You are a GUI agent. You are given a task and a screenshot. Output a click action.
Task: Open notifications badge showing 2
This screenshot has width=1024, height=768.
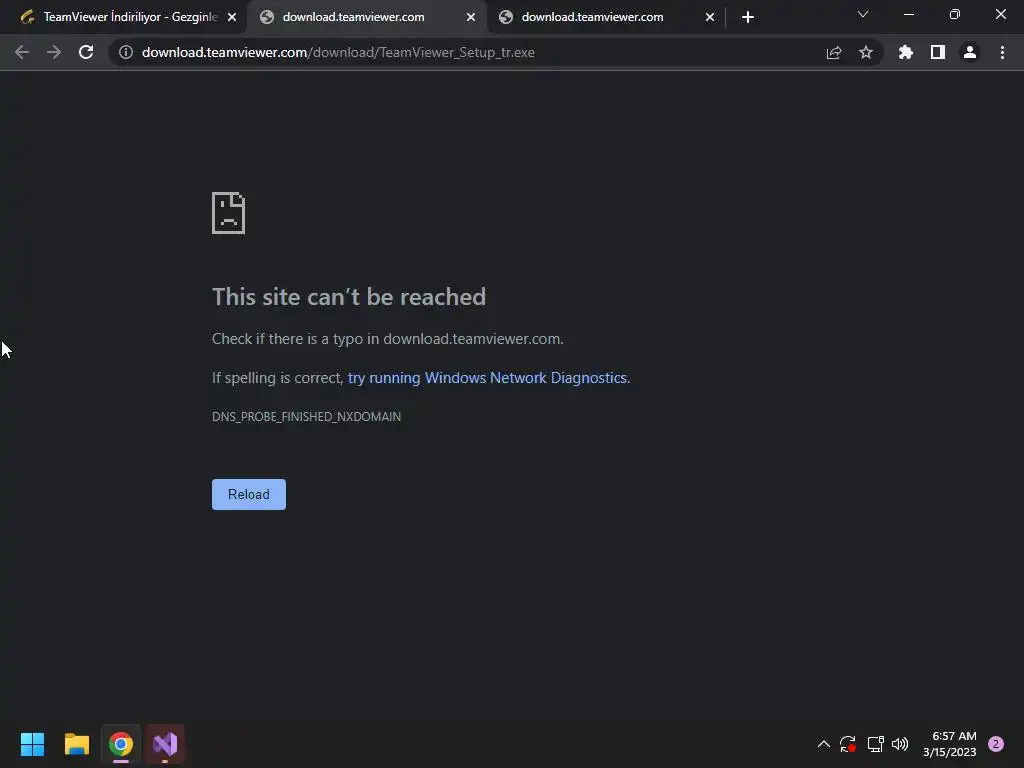pos(996,744)
